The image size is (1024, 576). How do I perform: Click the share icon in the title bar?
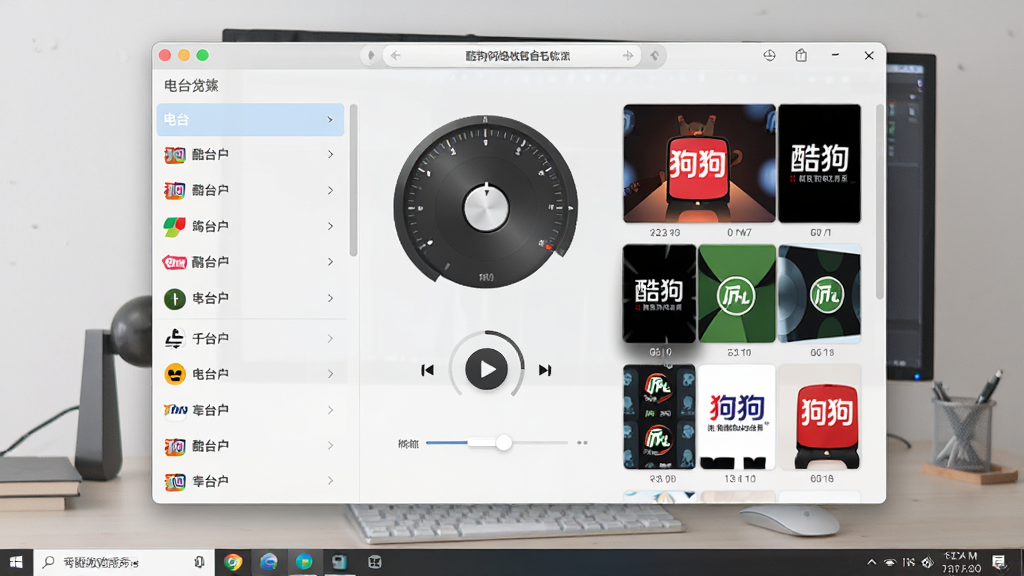(x=801, y=56)
